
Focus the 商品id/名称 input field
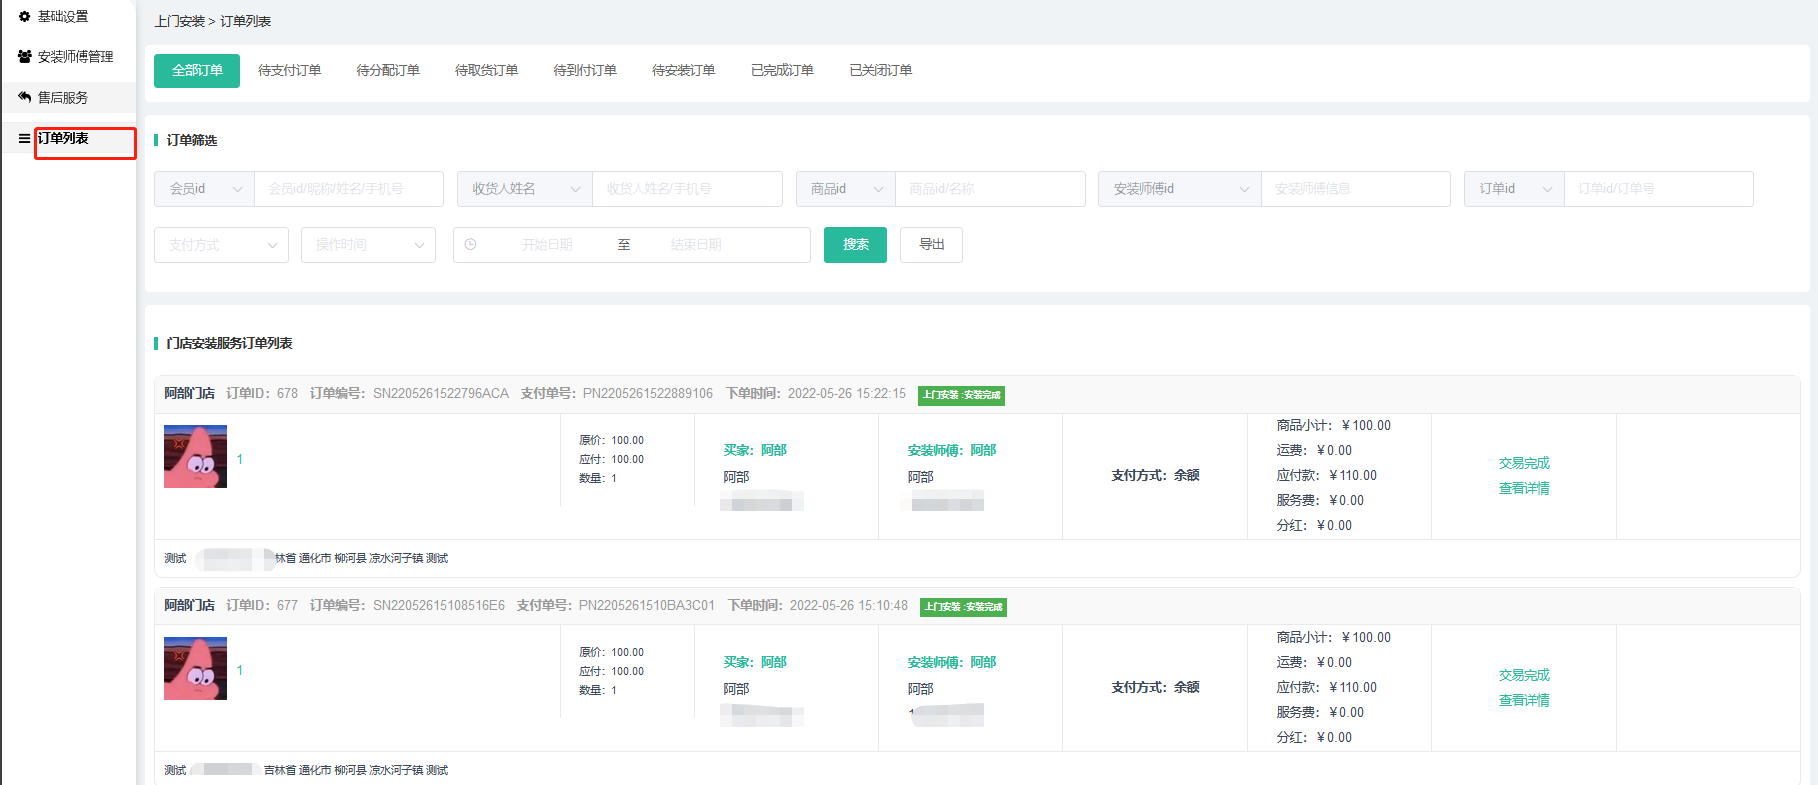989,189
